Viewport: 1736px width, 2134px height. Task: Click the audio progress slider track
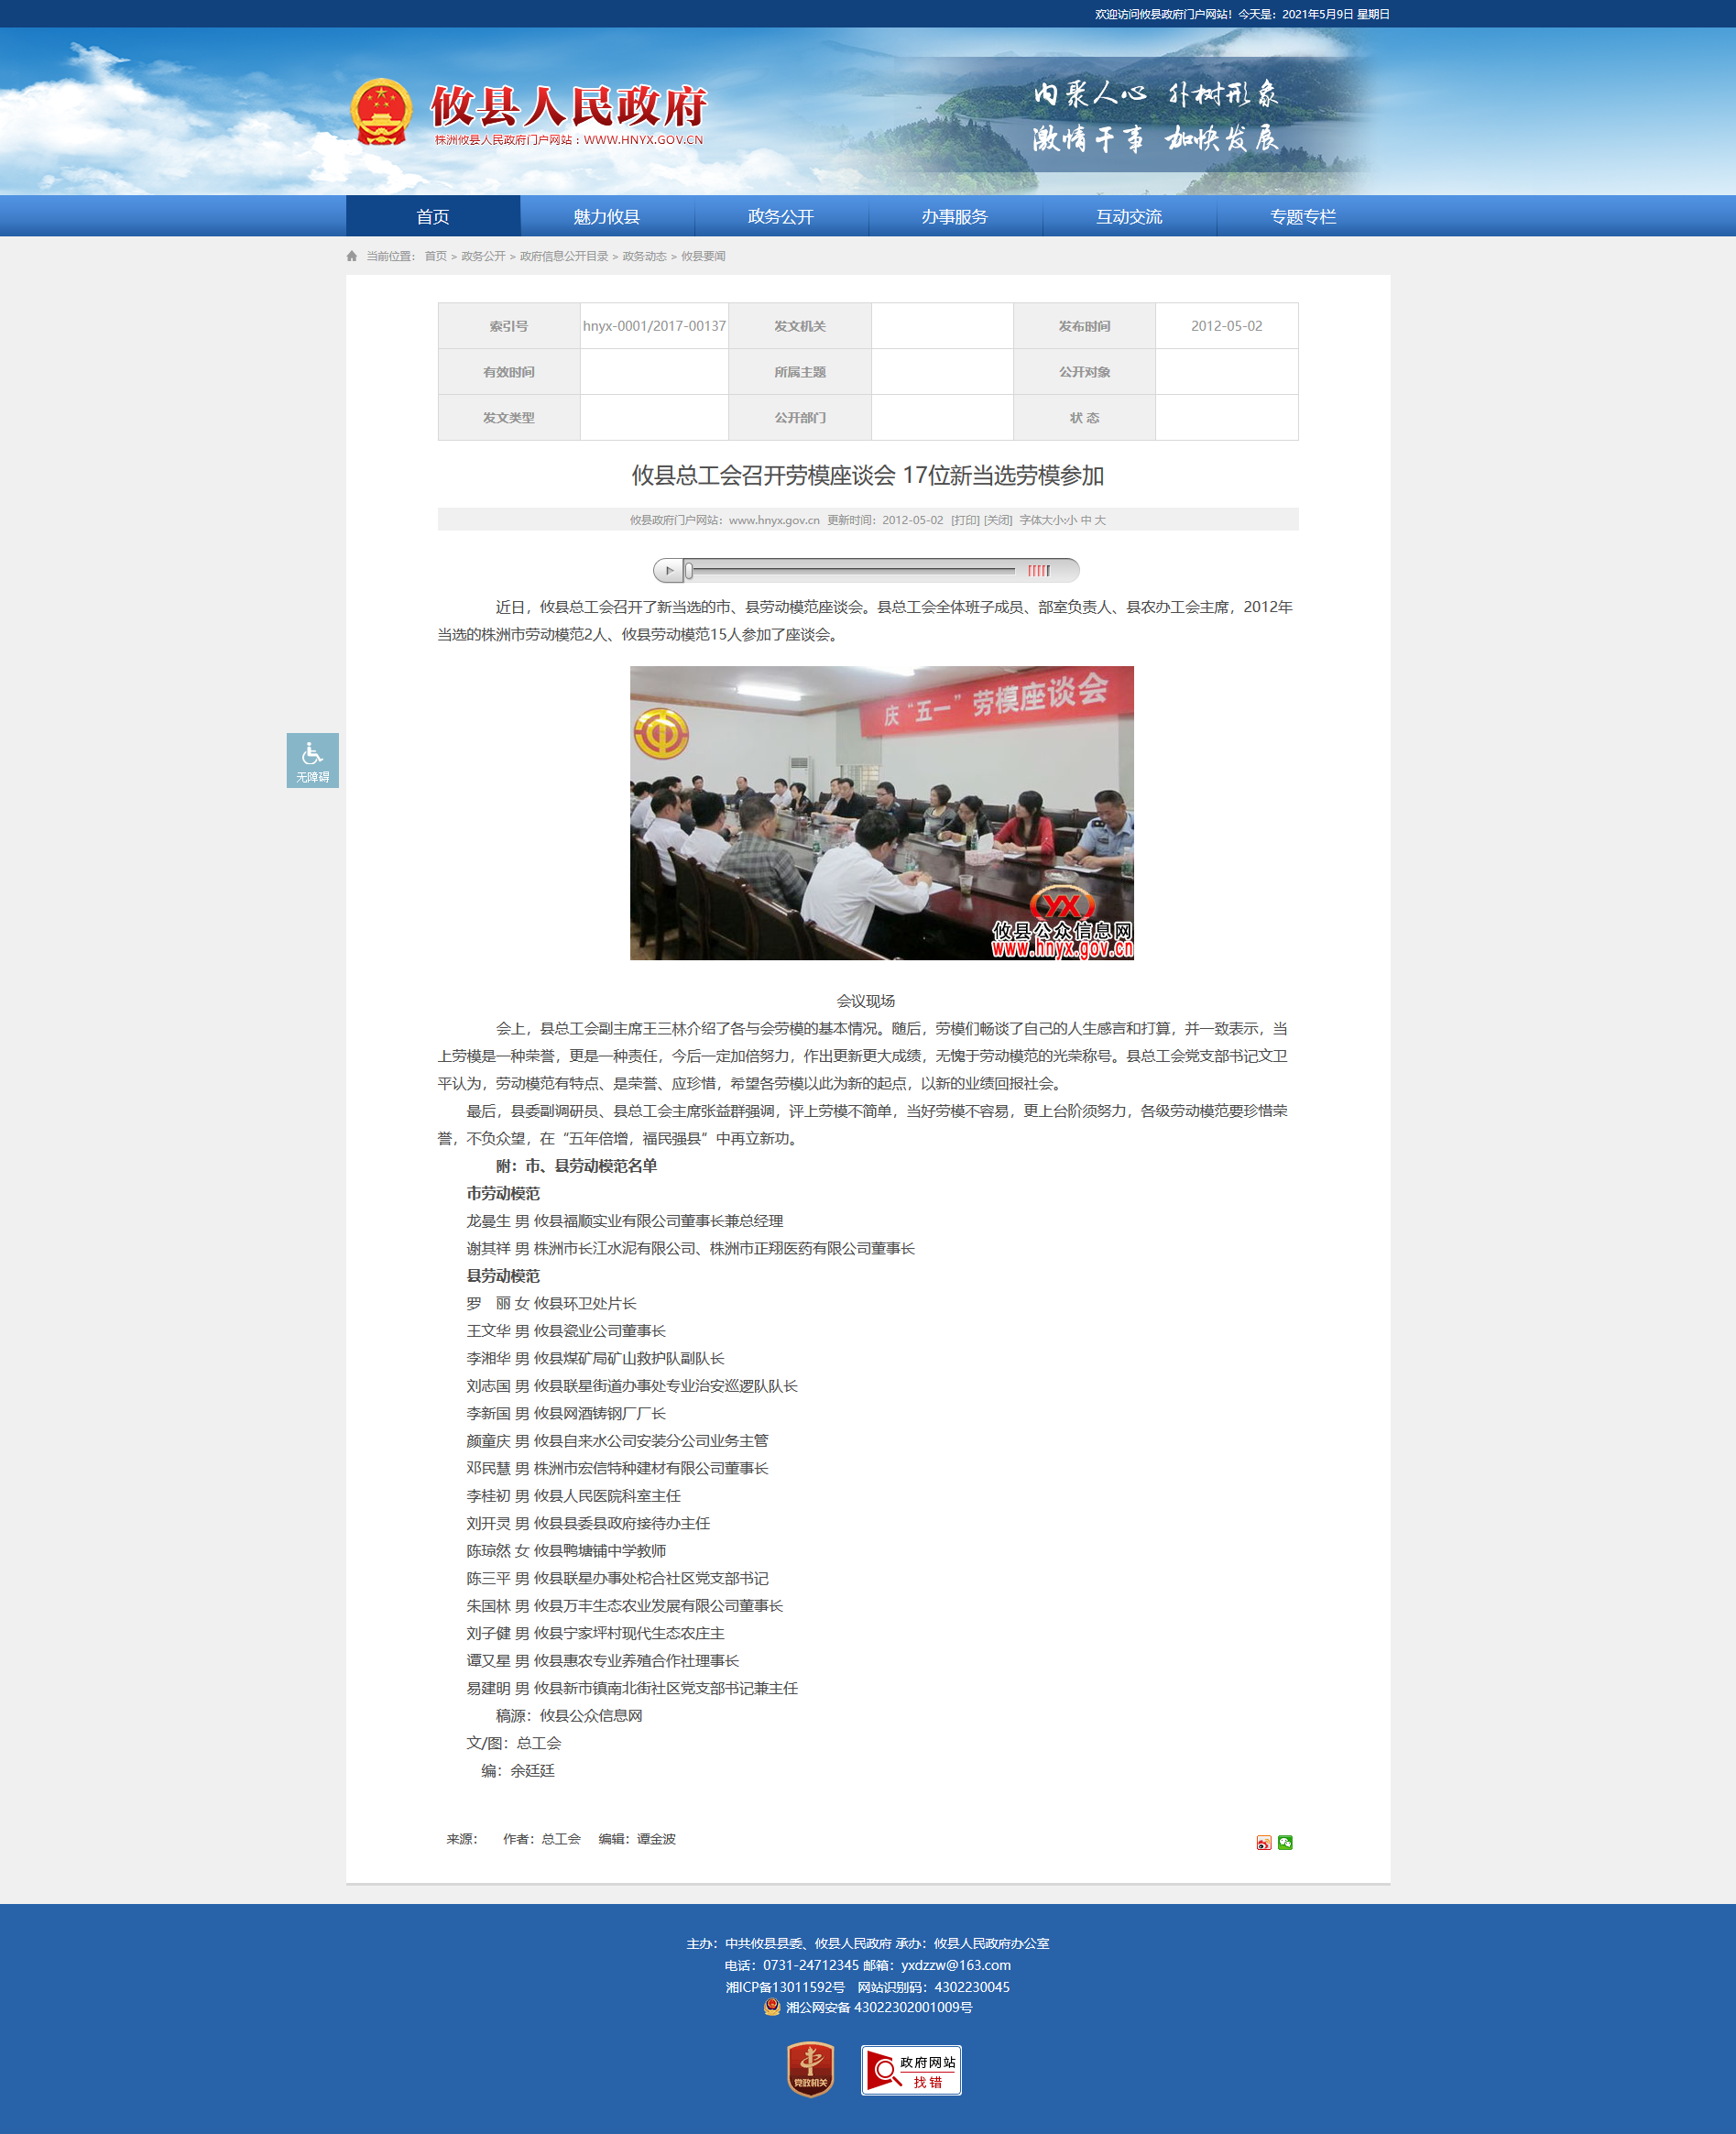[x=850, y=570]
